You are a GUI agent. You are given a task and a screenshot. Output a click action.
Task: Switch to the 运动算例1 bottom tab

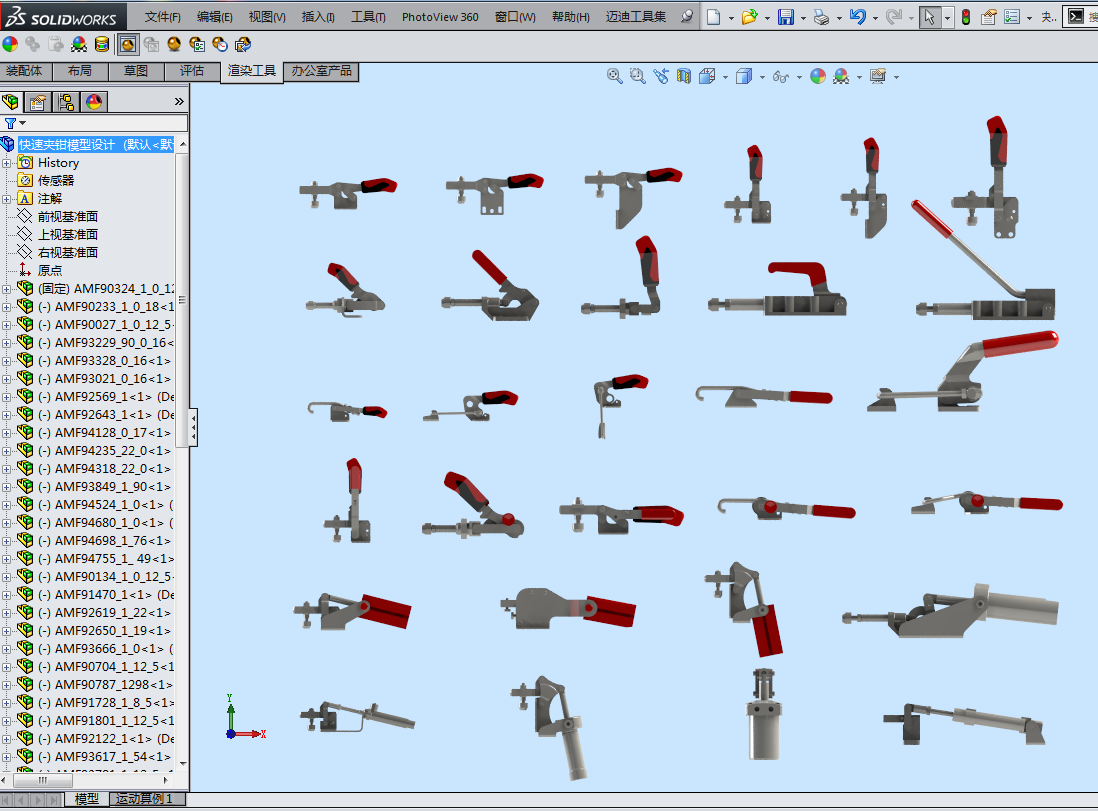coord(145,799)
